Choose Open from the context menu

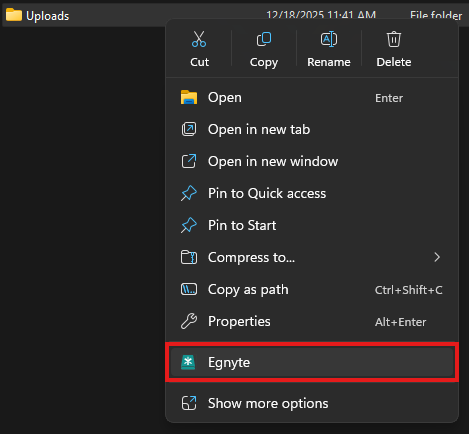pyautogui.click(x=312, y=98)
